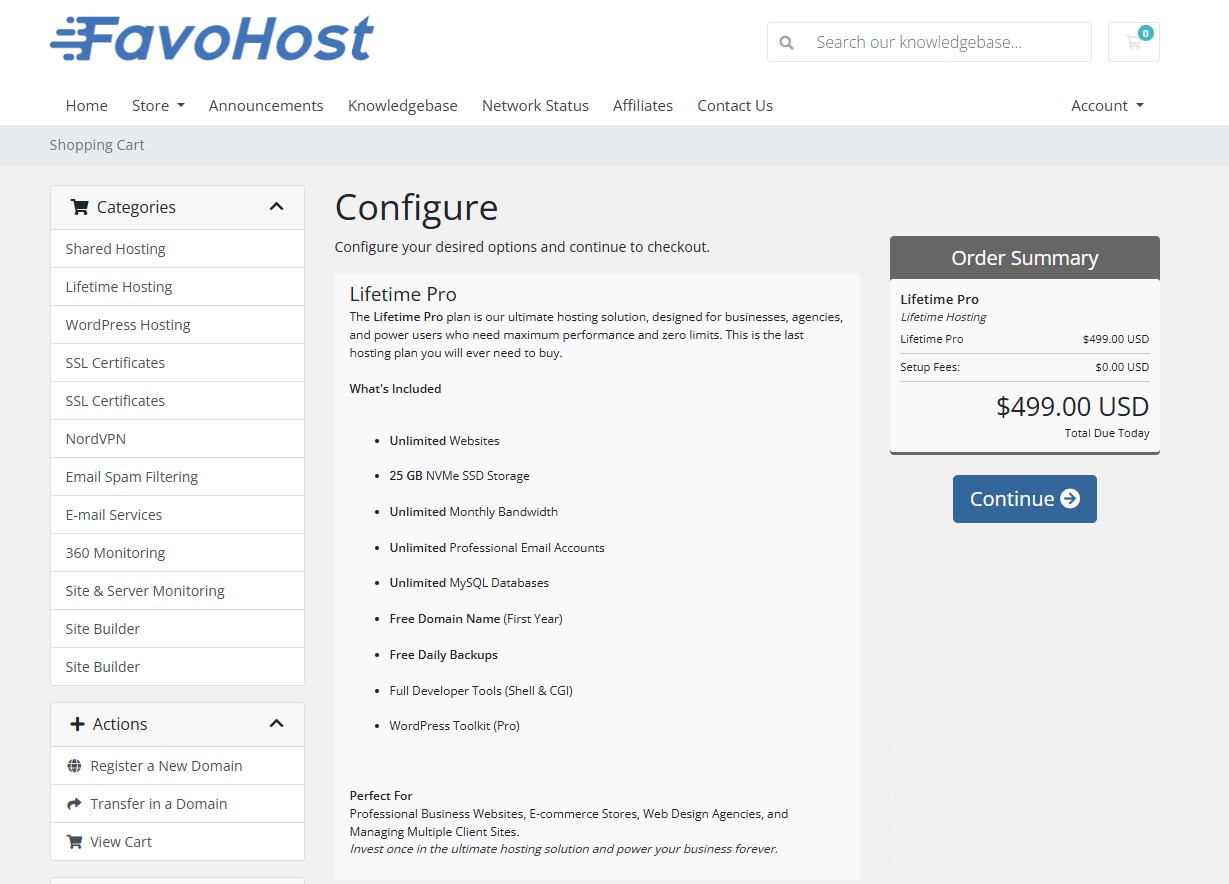Collapse the Actions panel chevron
The height and width of the screenshot is (884, 1229).
[277, 724]
